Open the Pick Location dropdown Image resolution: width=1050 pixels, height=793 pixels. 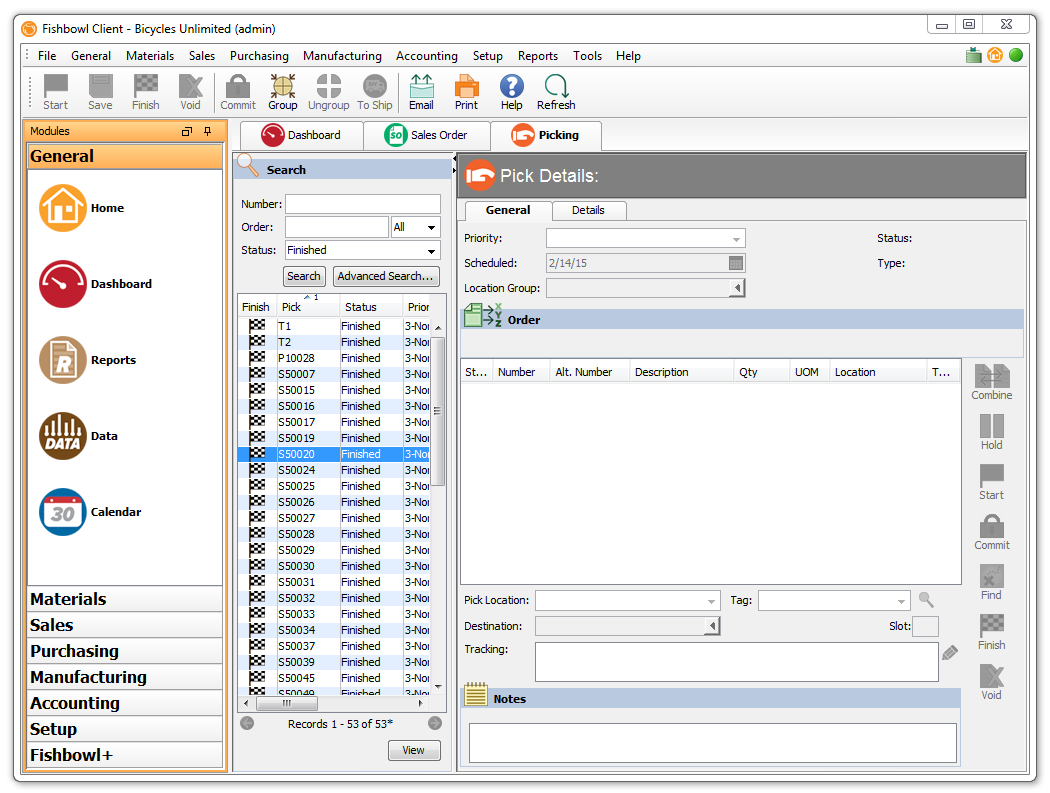[628, 601]
